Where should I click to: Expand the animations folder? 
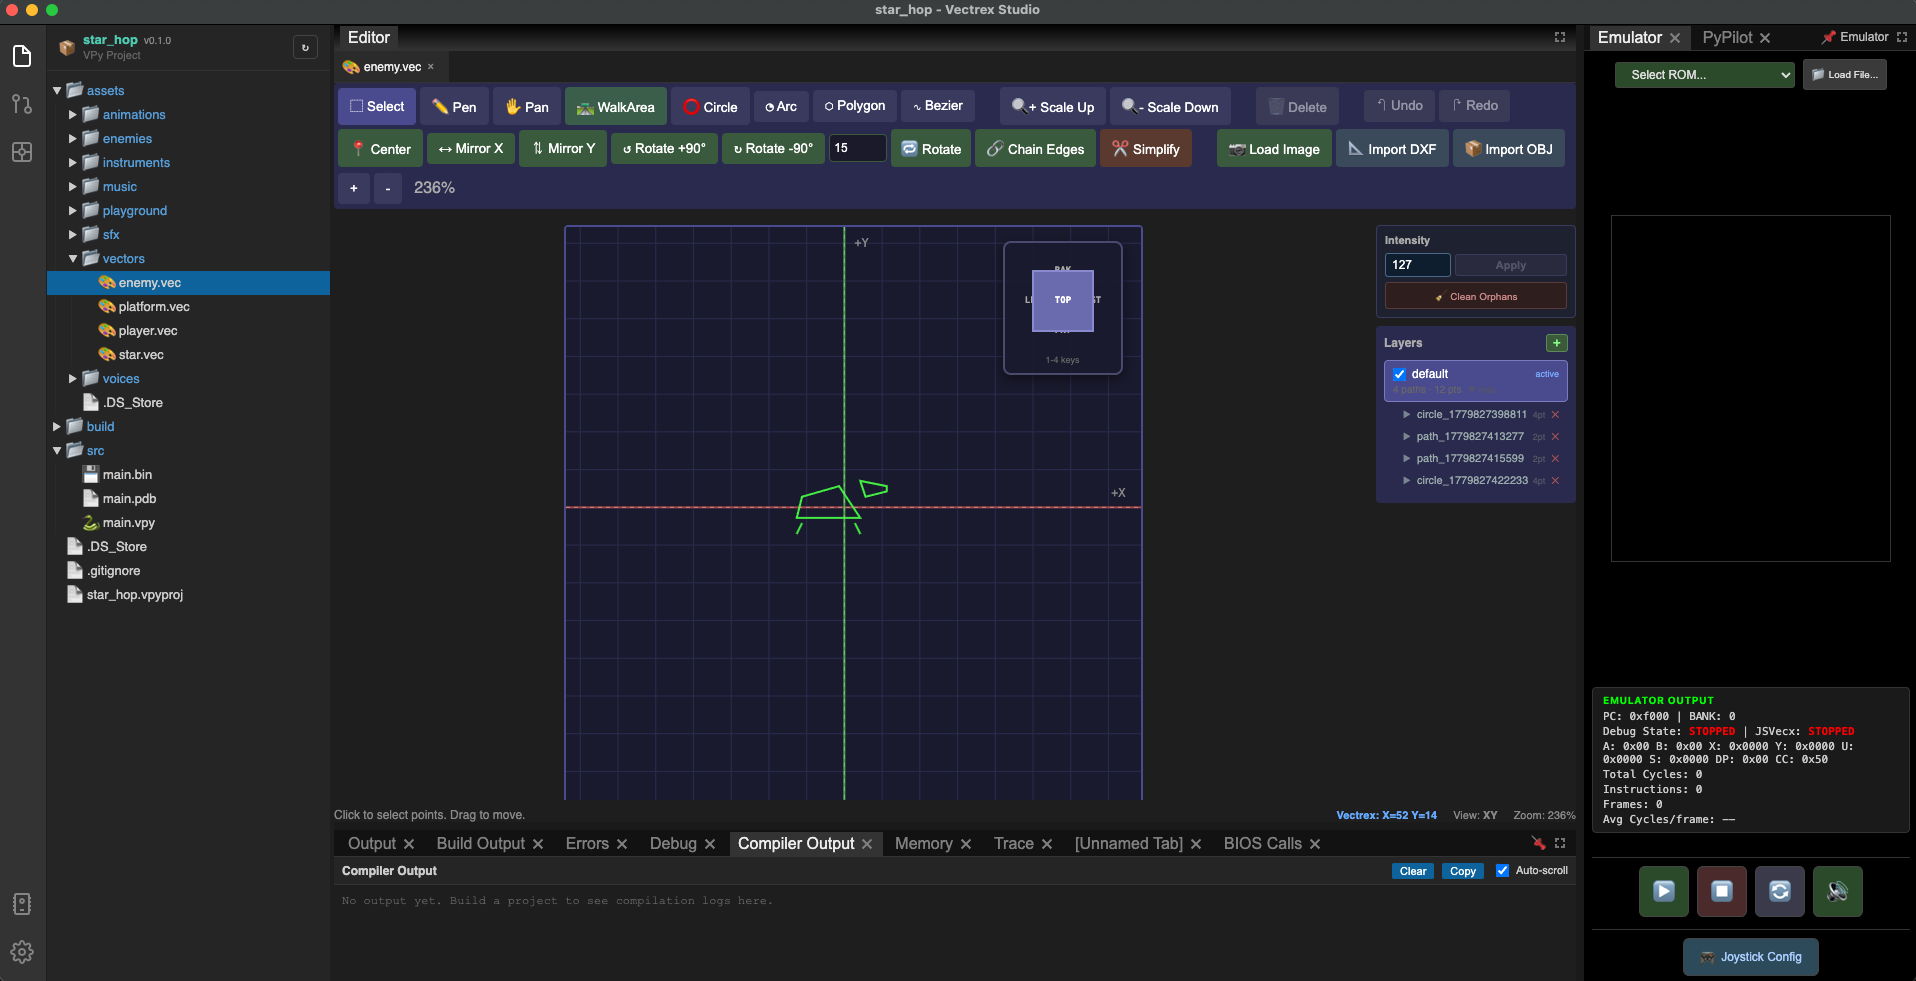(x=73, y=114)
